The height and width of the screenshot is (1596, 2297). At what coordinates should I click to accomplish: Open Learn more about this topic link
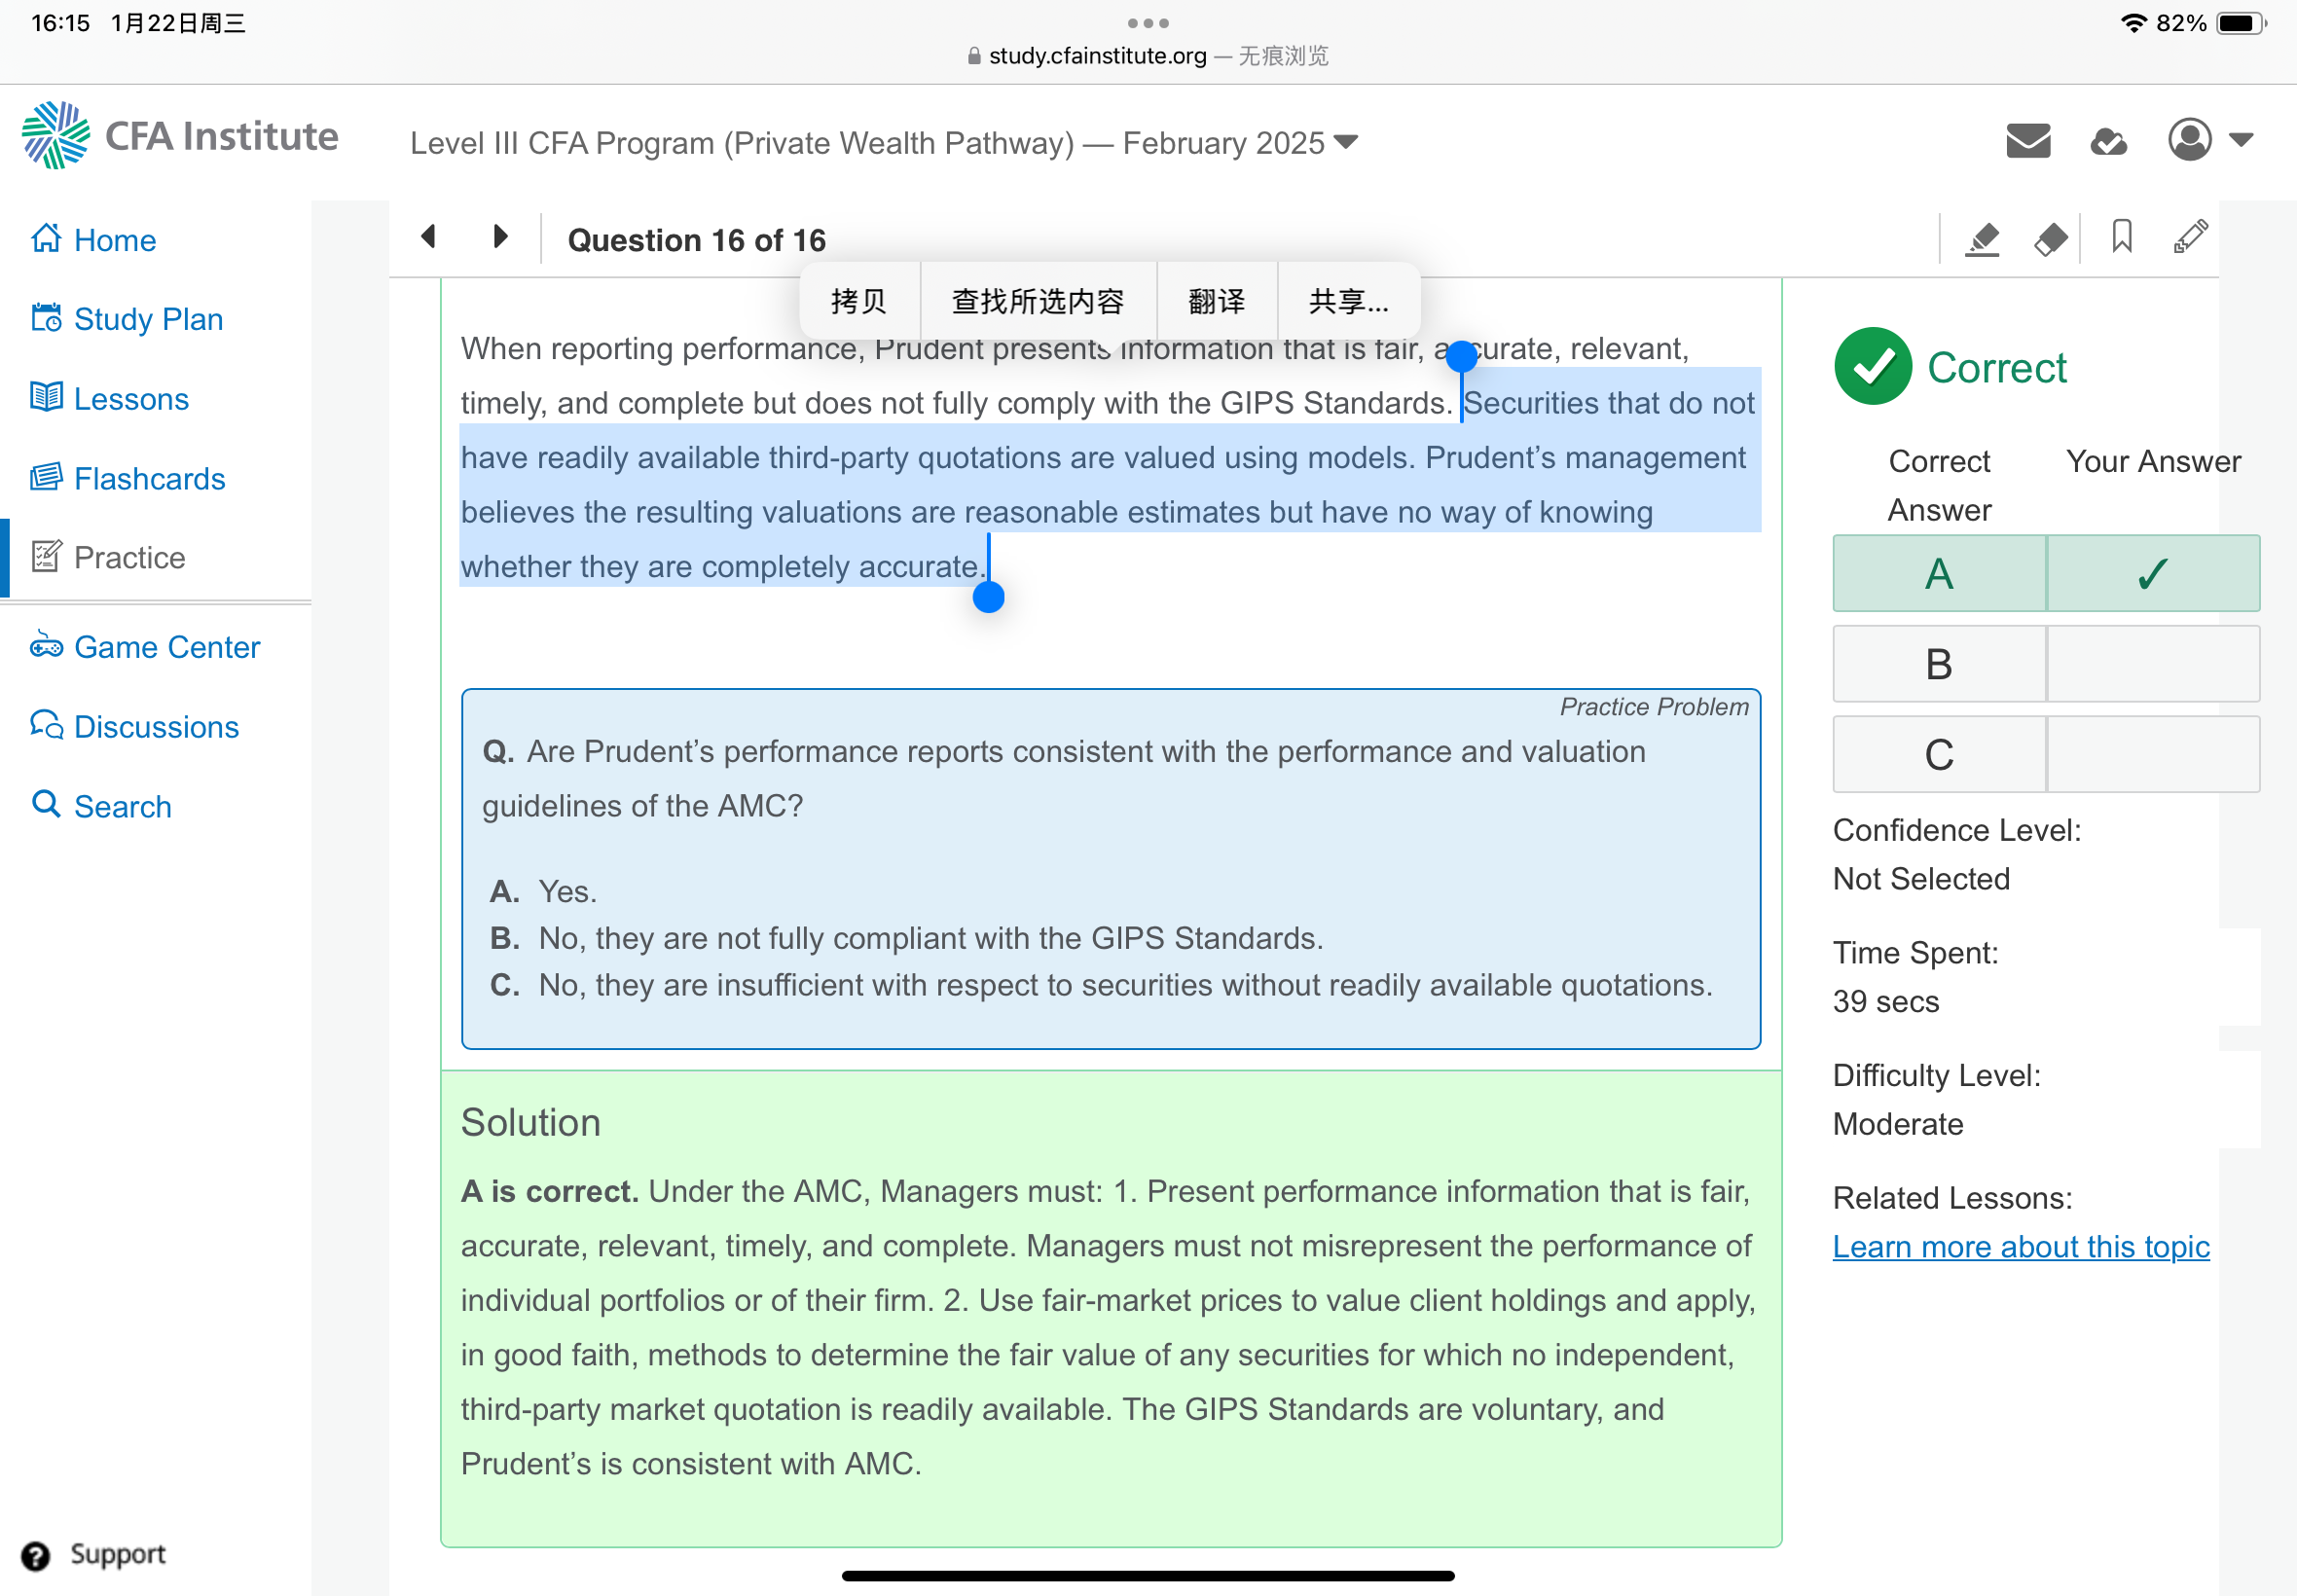tap(2020, 1247)
